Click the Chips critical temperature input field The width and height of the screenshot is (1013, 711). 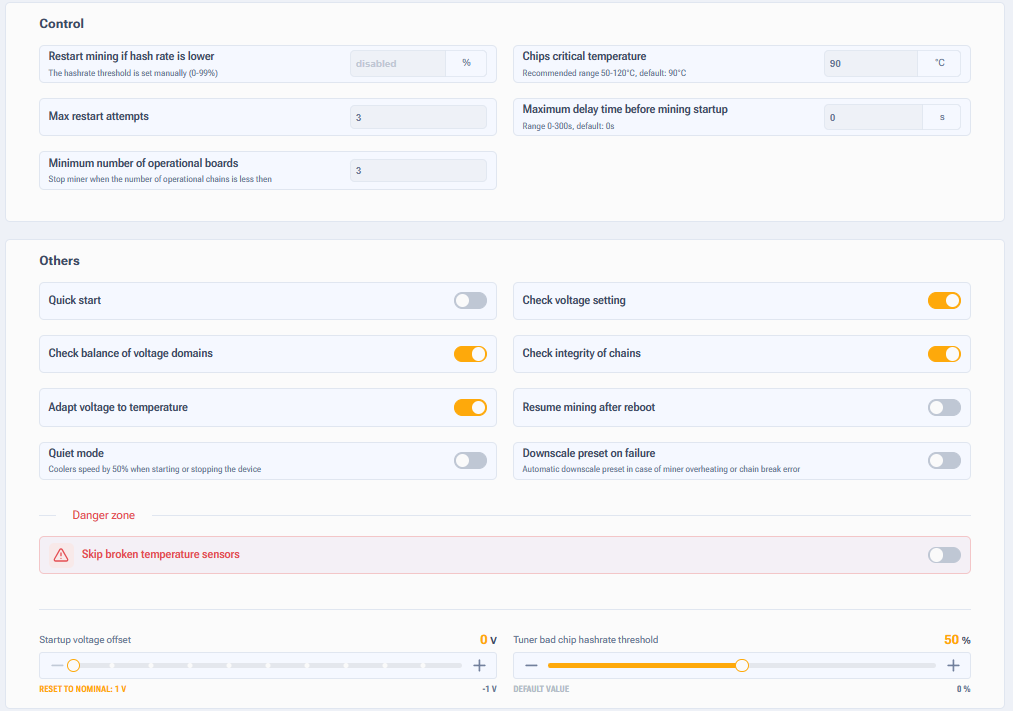click(870, 64)
